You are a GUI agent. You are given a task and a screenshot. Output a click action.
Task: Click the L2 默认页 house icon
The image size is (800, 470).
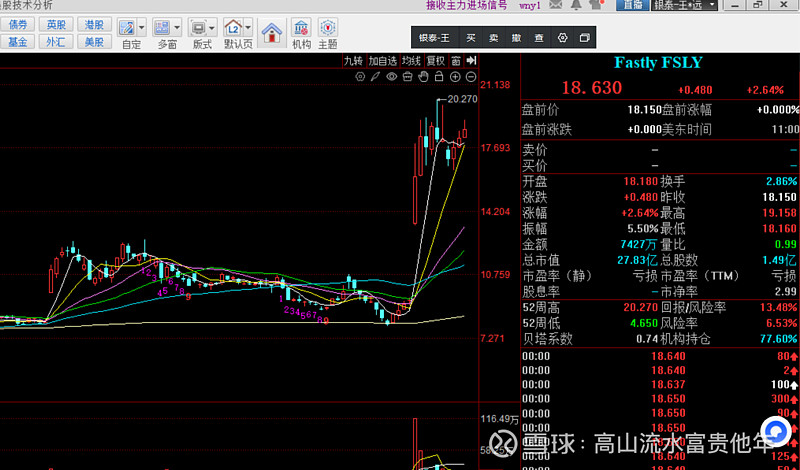pyautogui.click(x=233, y=28)
